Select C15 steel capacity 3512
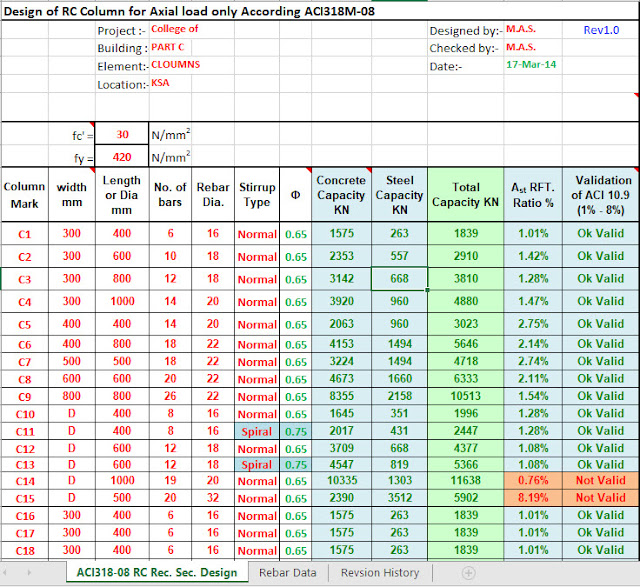 400,498
